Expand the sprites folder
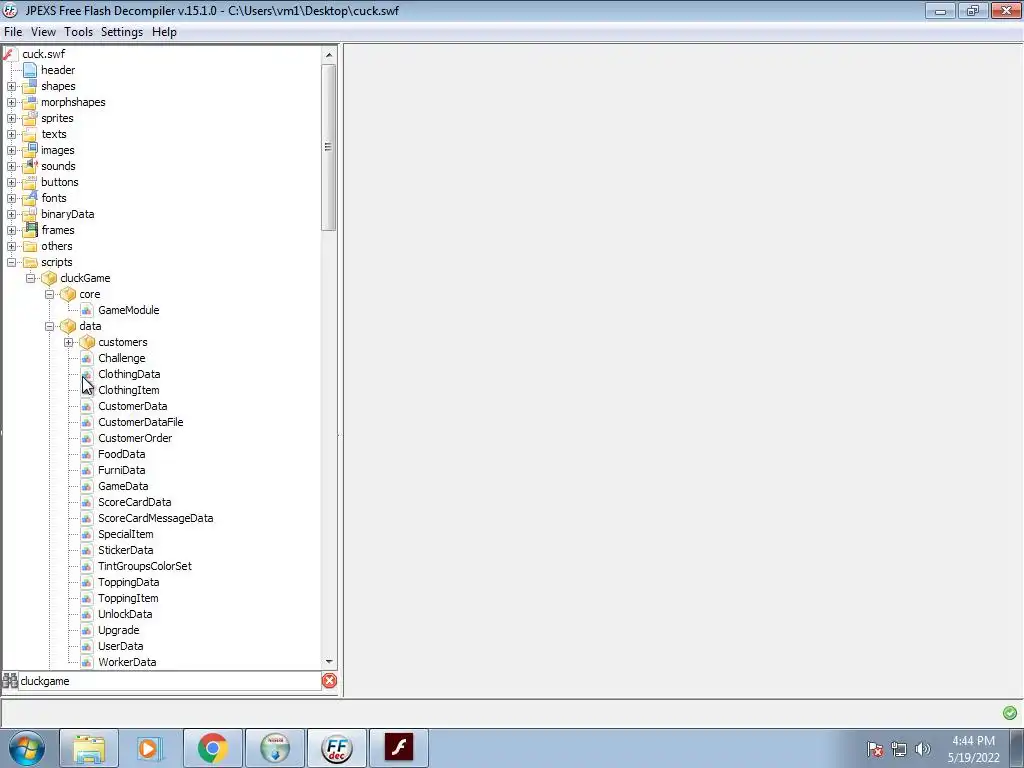The image size is (1024, 768). [12, 118]
